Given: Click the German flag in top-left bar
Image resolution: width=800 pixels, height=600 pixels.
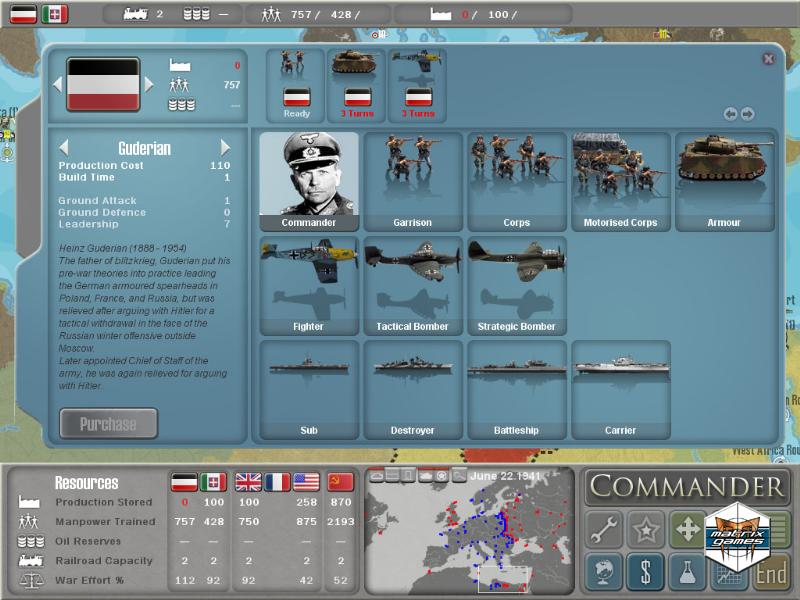Looking at the screenshot, I should (23, 14).
